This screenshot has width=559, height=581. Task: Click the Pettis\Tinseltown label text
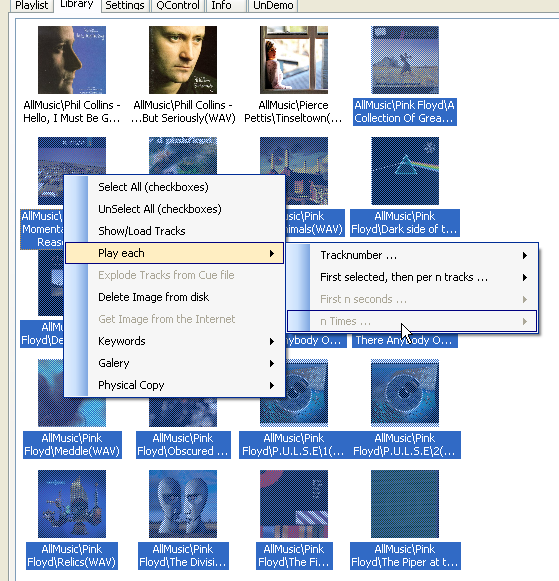[293, 118]
